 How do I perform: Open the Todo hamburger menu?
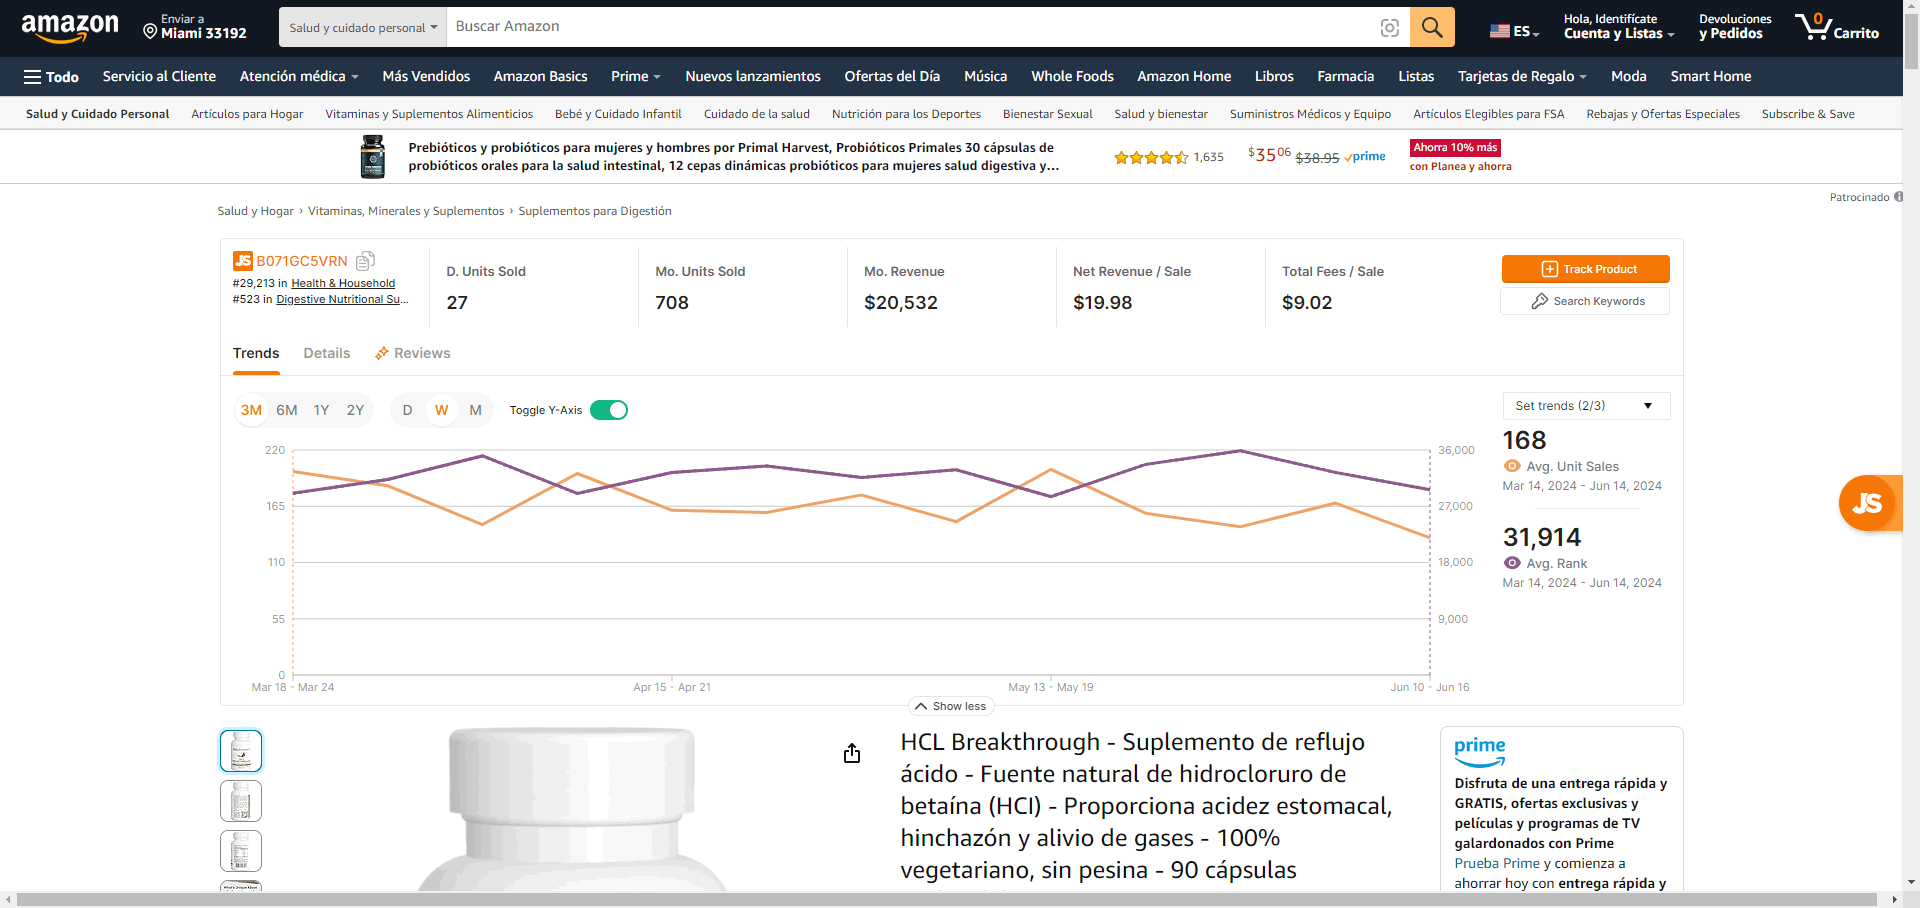click(x=51, y=77)
